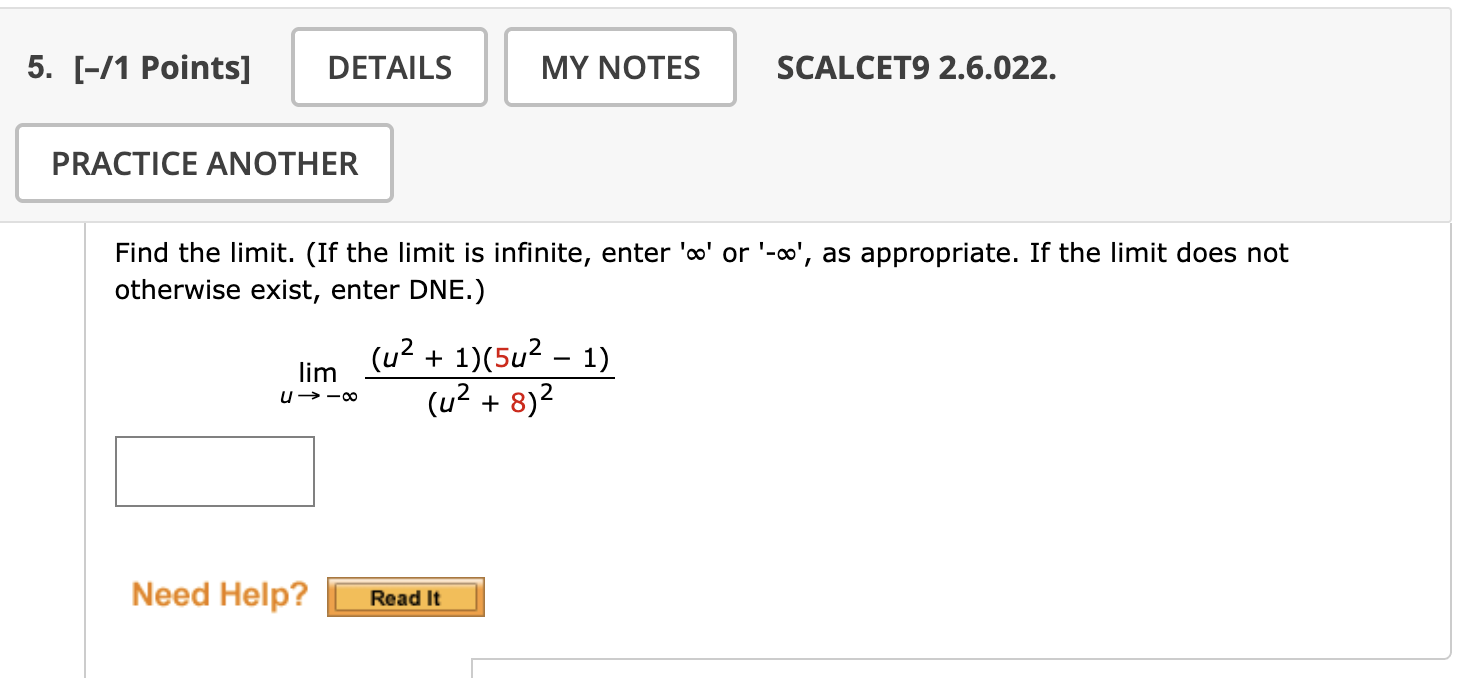
Task: Click the fraction bar of the limit expression
Action: pos(489,378)
